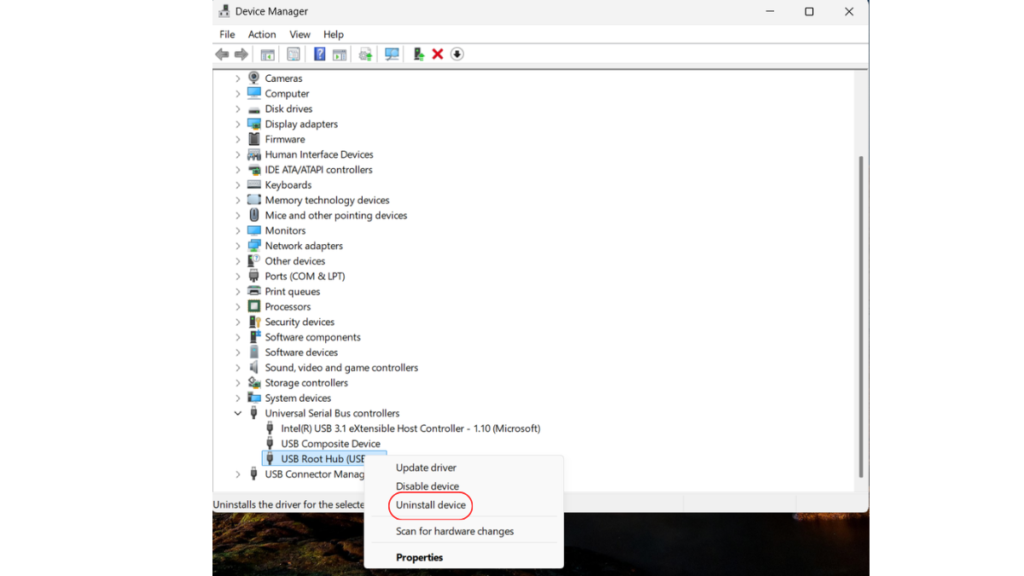Screen dimensions: 1024x576
Task: Open the Properties toolbar icon
Action: (x=293, y=54)
